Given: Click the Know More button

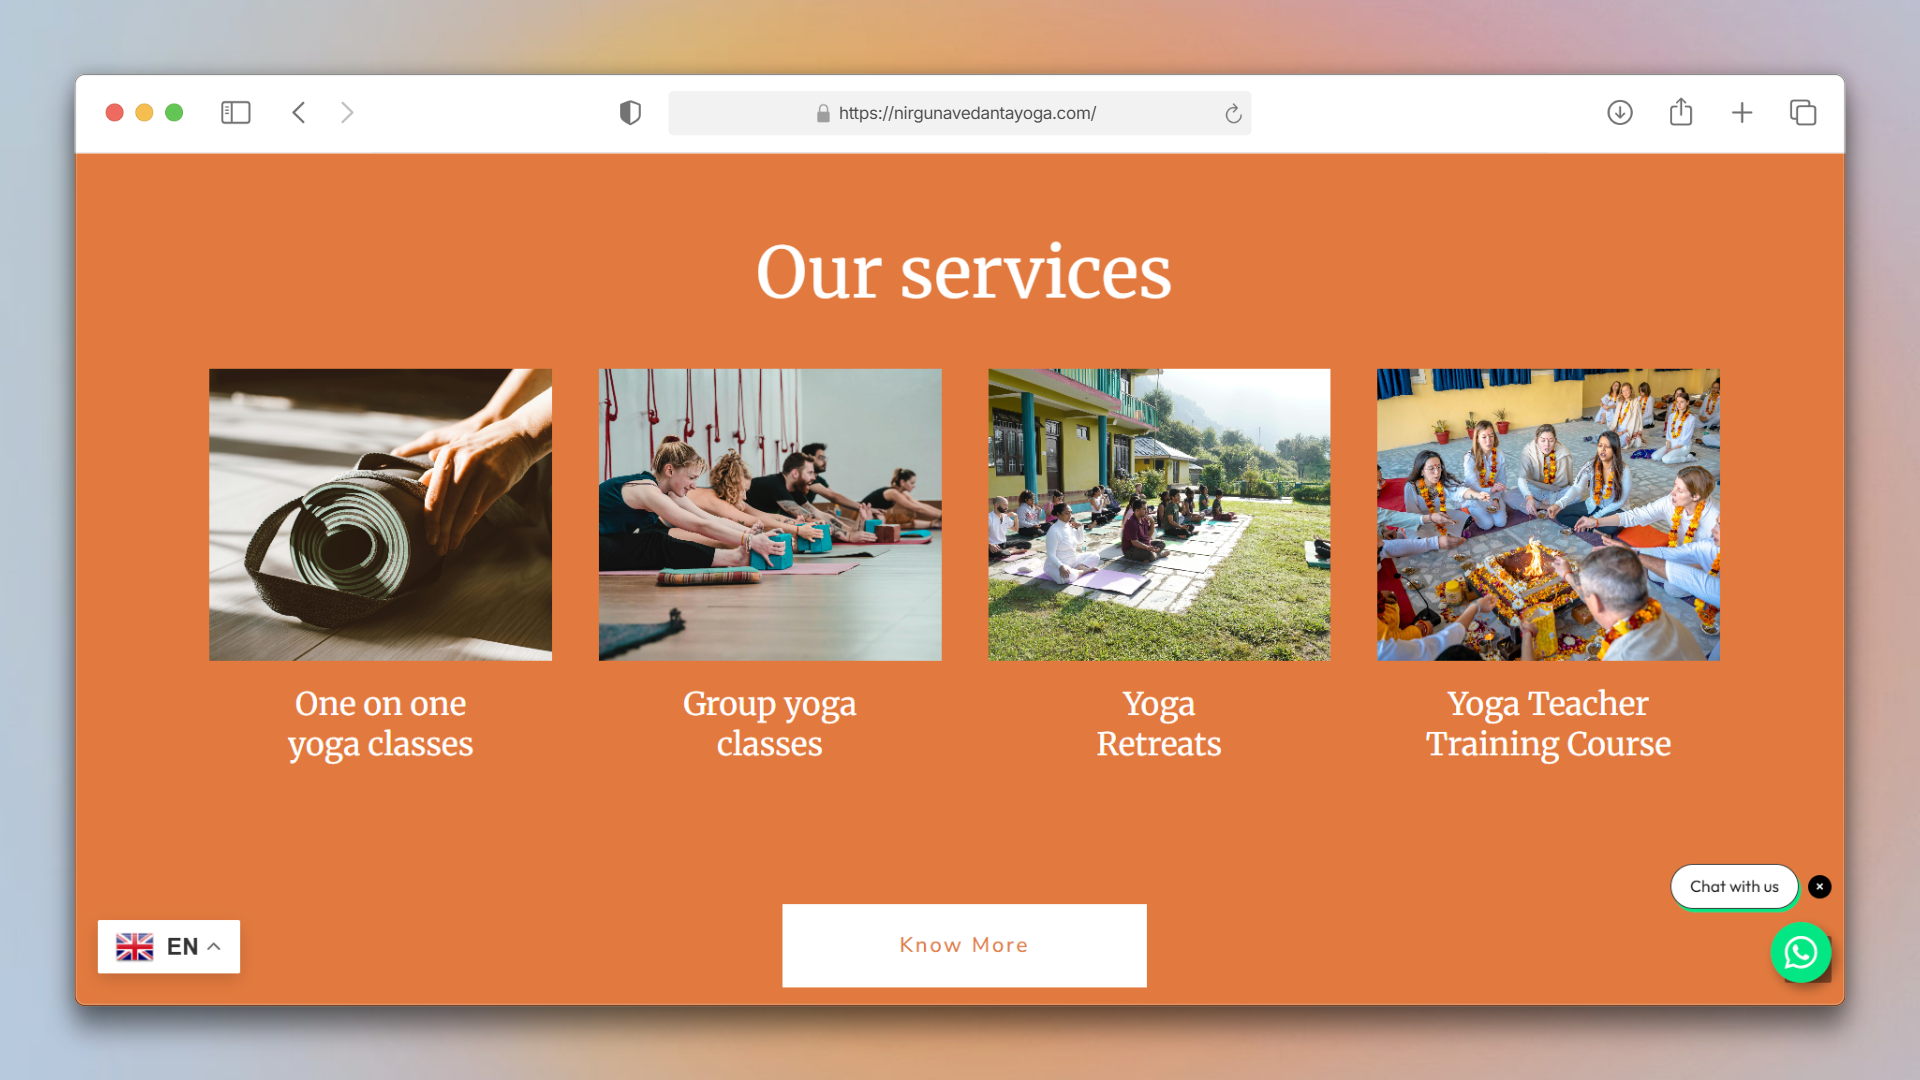Looking at the screenshot, I should click(964, 945).
